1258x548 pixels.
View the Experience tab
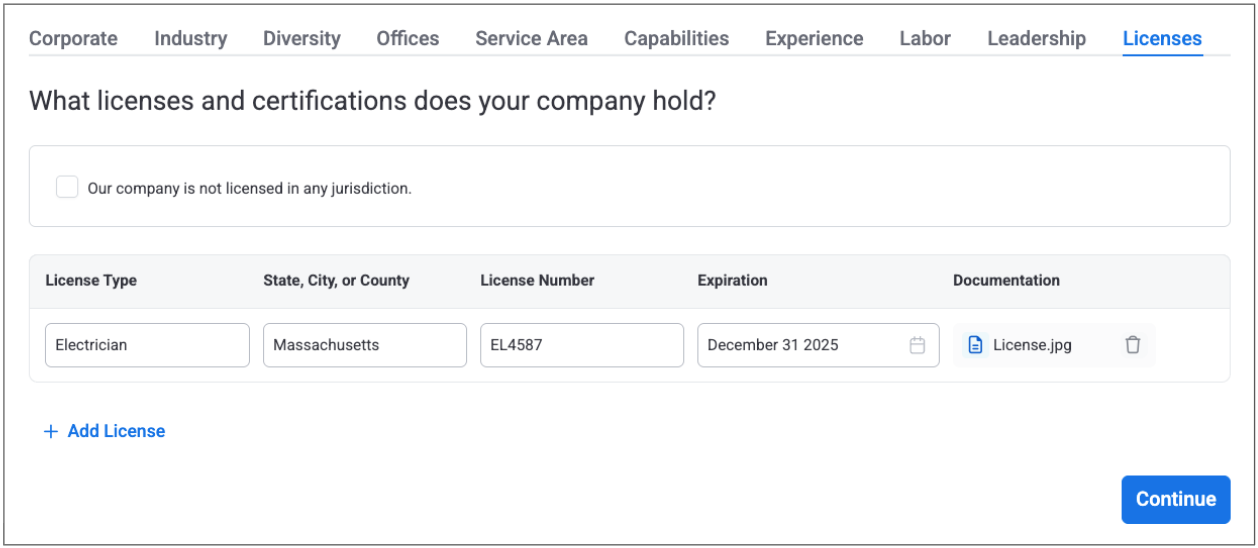814,39
